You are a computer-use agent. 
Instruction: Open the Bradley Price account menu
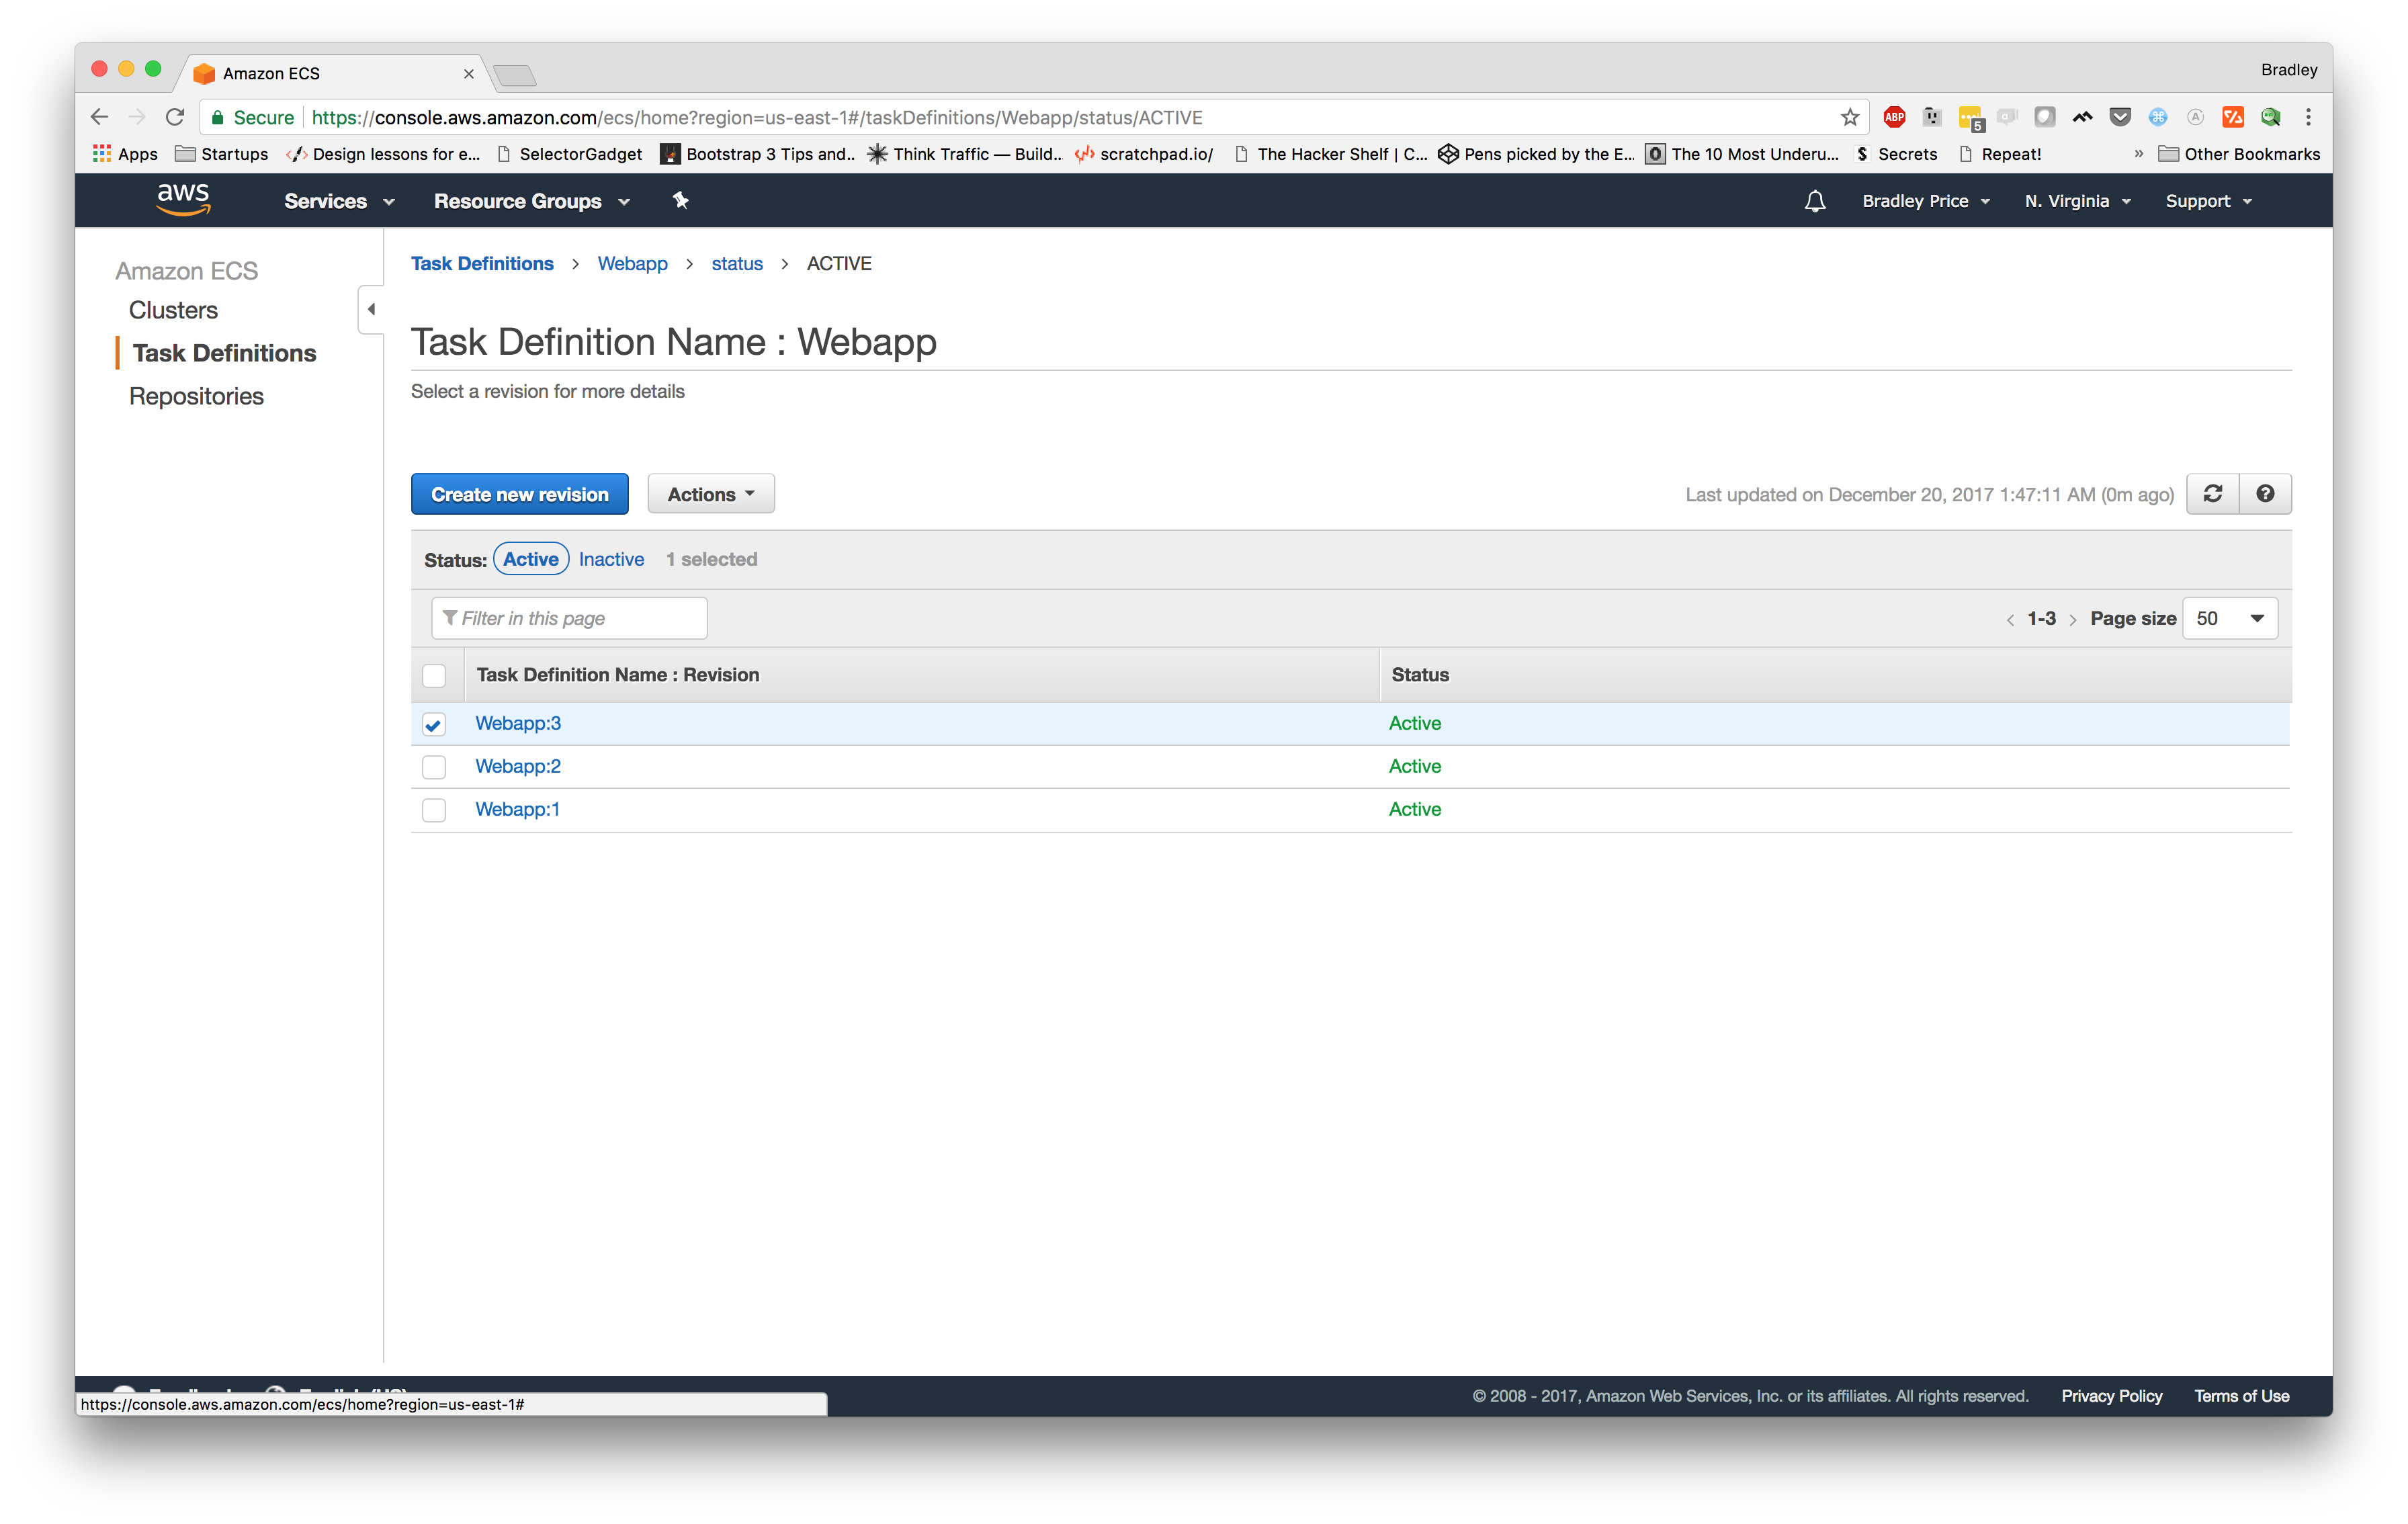coord(1926,201)
